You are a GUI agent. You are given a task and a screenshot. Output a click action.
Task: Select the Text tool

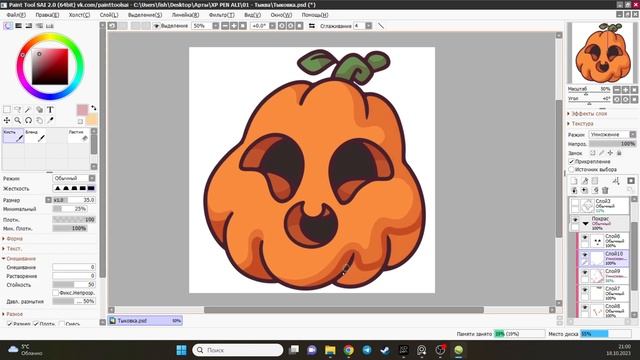coord(50,109)
